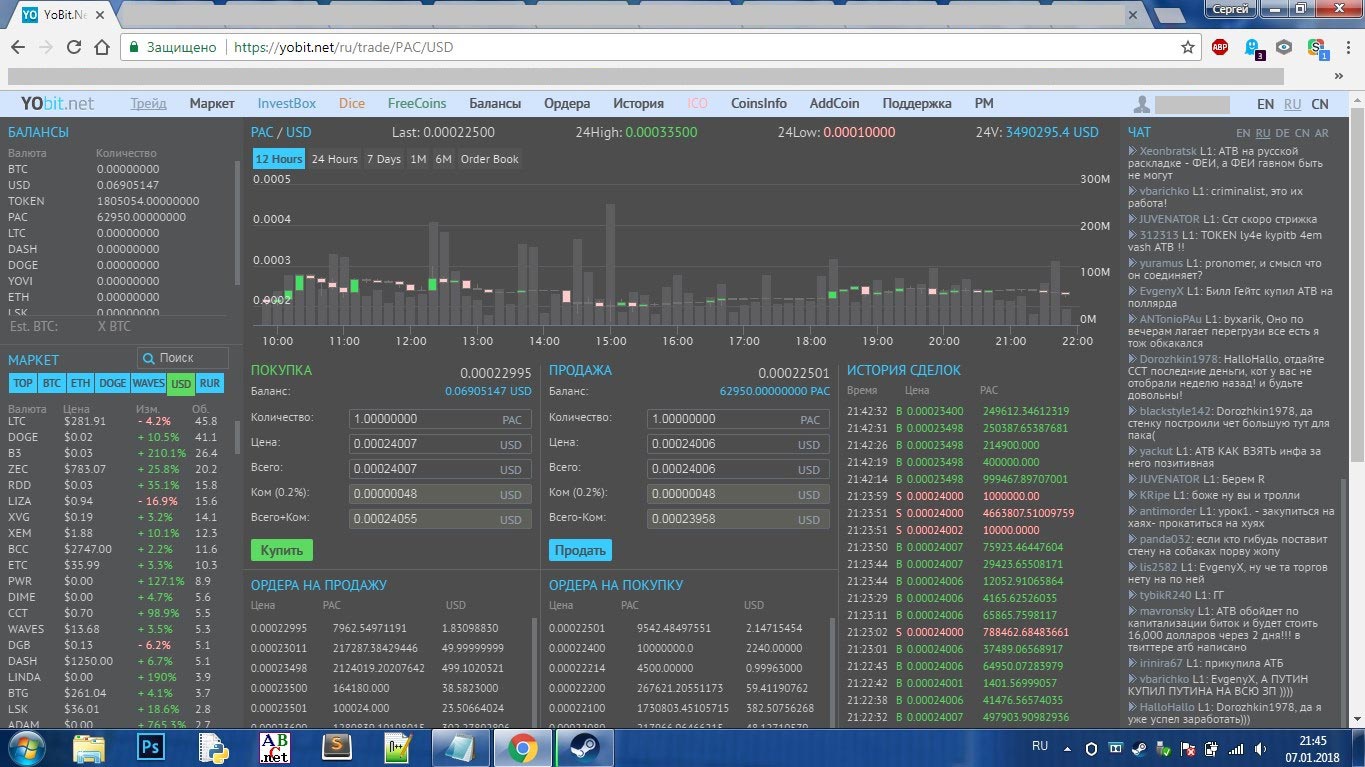Switch the chart to 24 Hours
The image size is (1365, 767).
pos(334,159)
